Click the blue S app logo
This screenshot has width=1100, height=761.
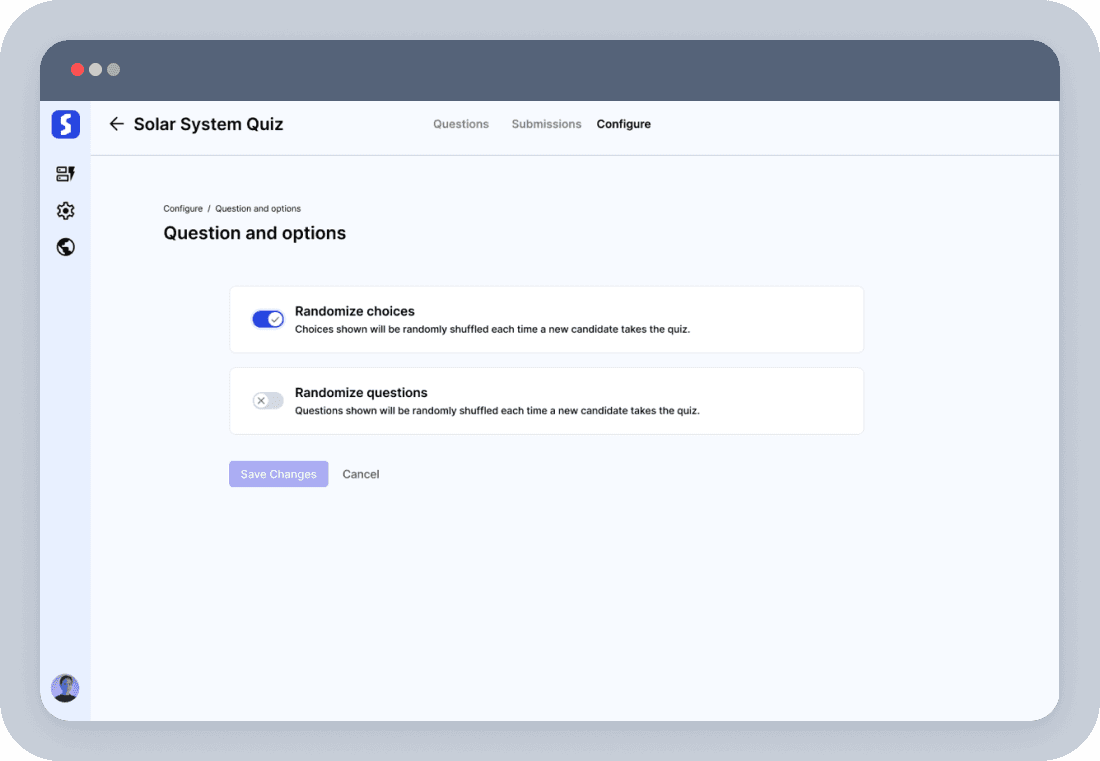coord(65,124)
